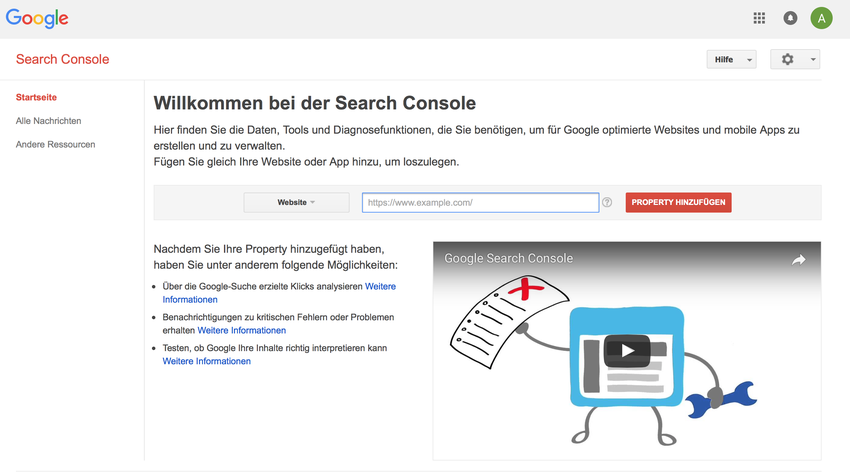Open the Website property type dropdown
Screen dimensions: 850x473
[296, 202]
